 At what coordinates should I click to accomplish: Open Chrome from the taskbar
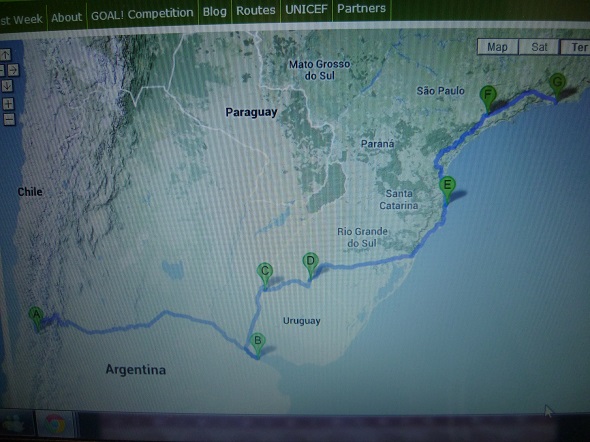tap(55, 425)
